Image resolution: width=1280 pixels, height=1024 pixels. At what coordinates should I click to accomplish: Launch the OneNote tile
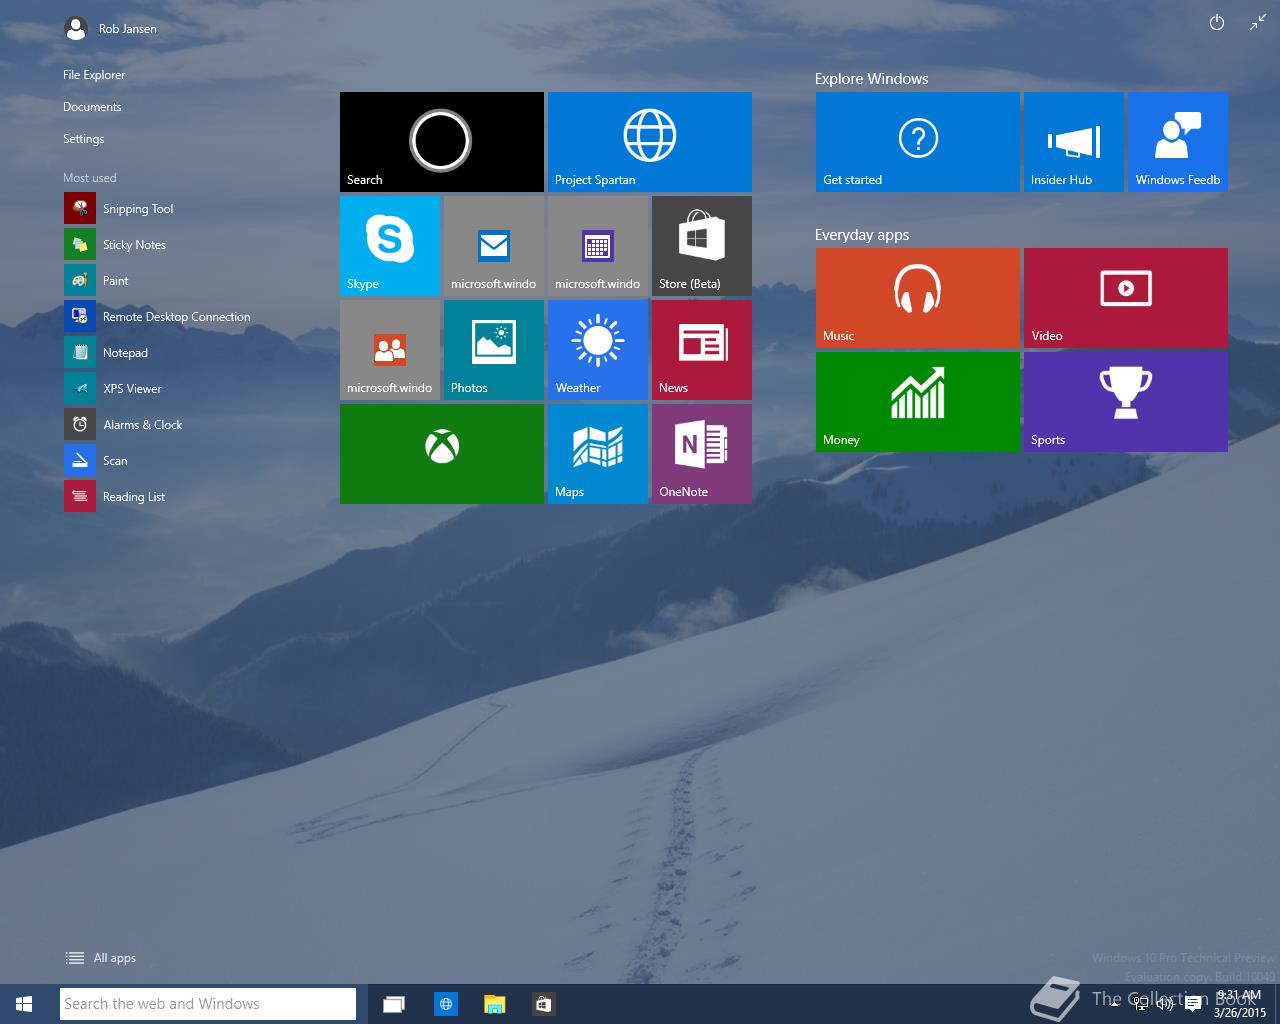tap(702, 454)
